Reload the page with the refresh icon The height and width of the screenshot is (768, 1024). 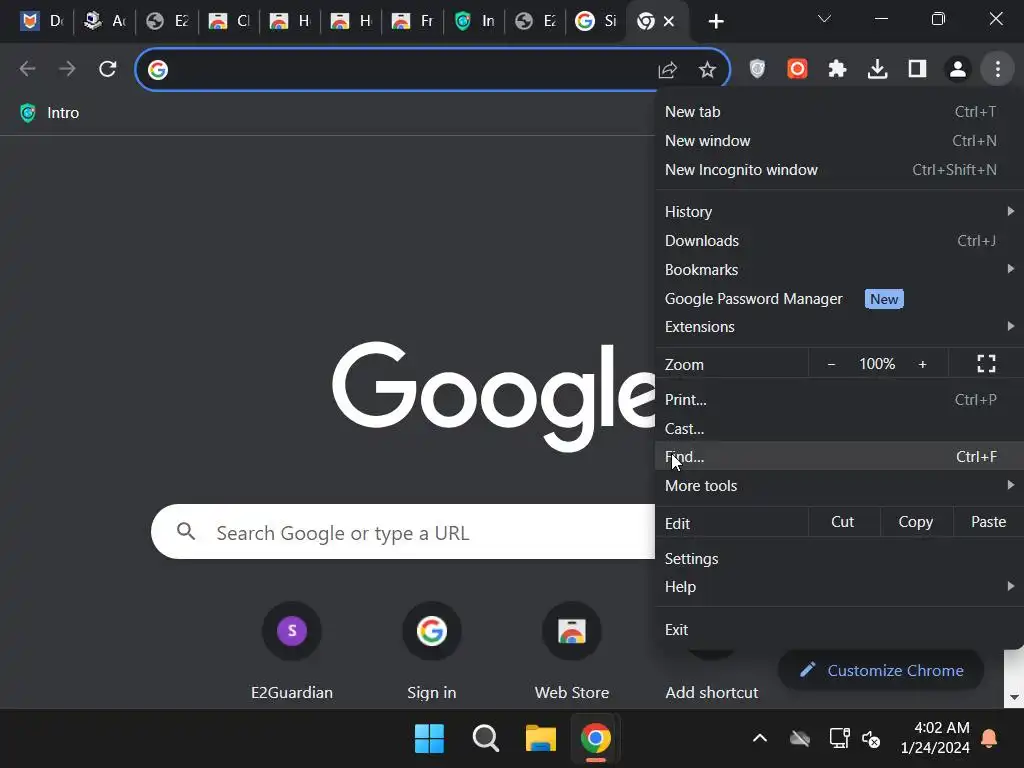pyautogui.click(x=108, y=69)
